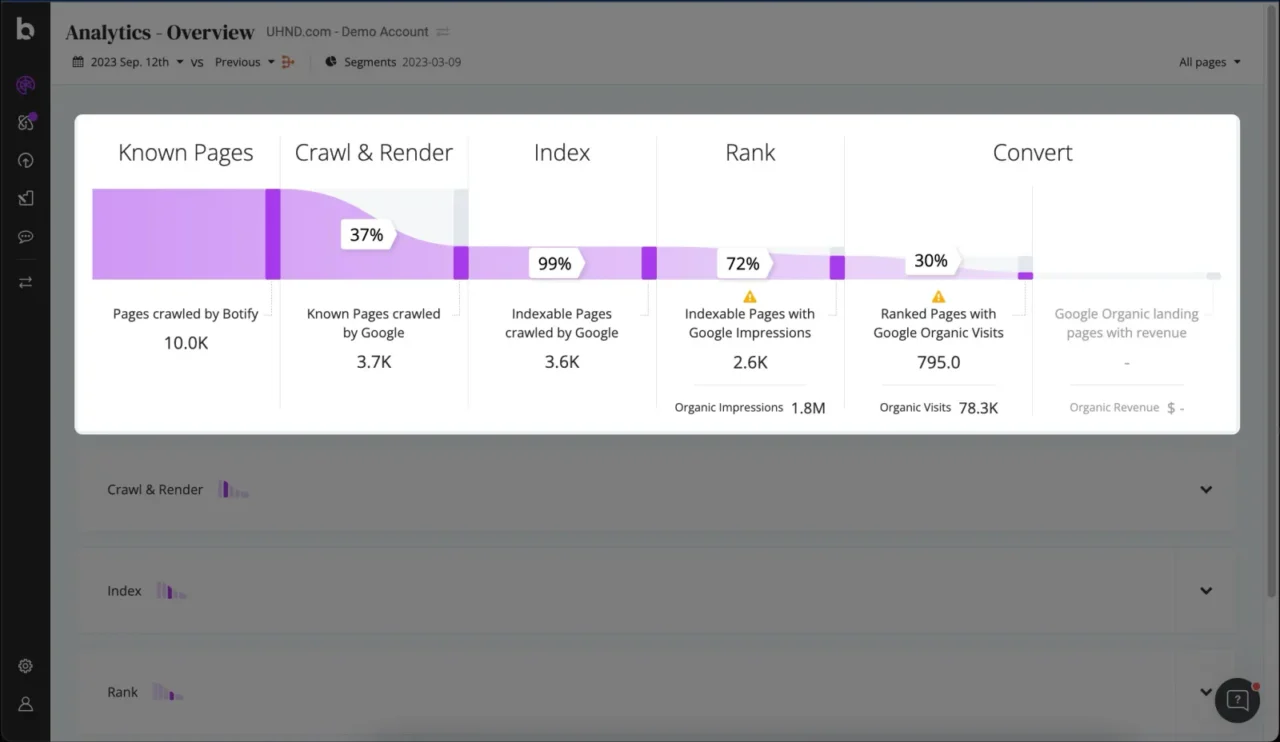Image resolution: width=1280 pixels, height=742 pixels.
Task: Click Google Organic landing pages with revenue
Action: 1127,323
